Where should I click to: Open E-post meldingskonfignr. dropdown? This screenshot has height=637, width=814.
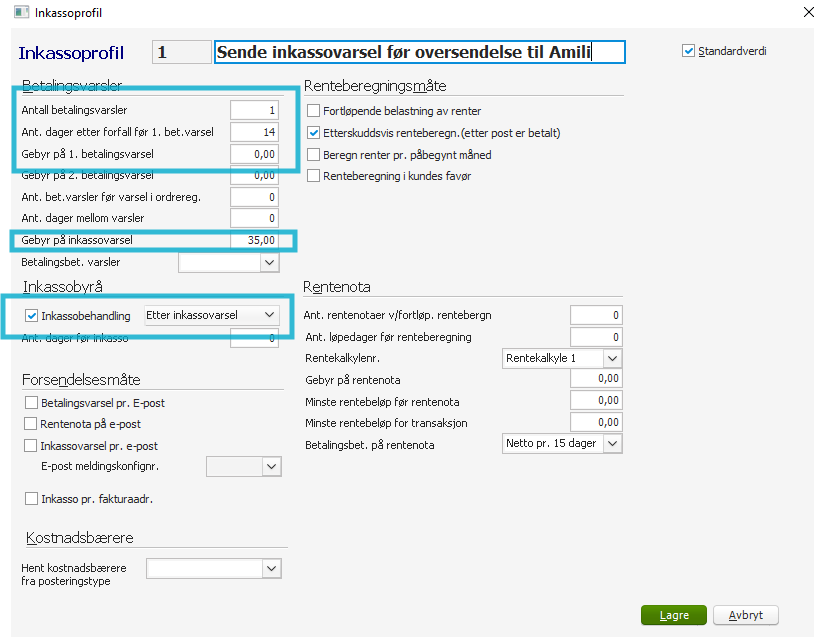coord(271,466)
